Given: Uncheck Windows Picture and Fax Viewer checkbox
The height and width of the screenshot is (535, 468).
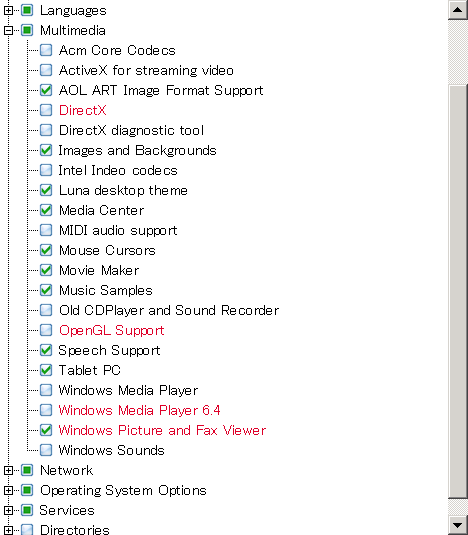Looking at the screenshot, I should point(46,430).
